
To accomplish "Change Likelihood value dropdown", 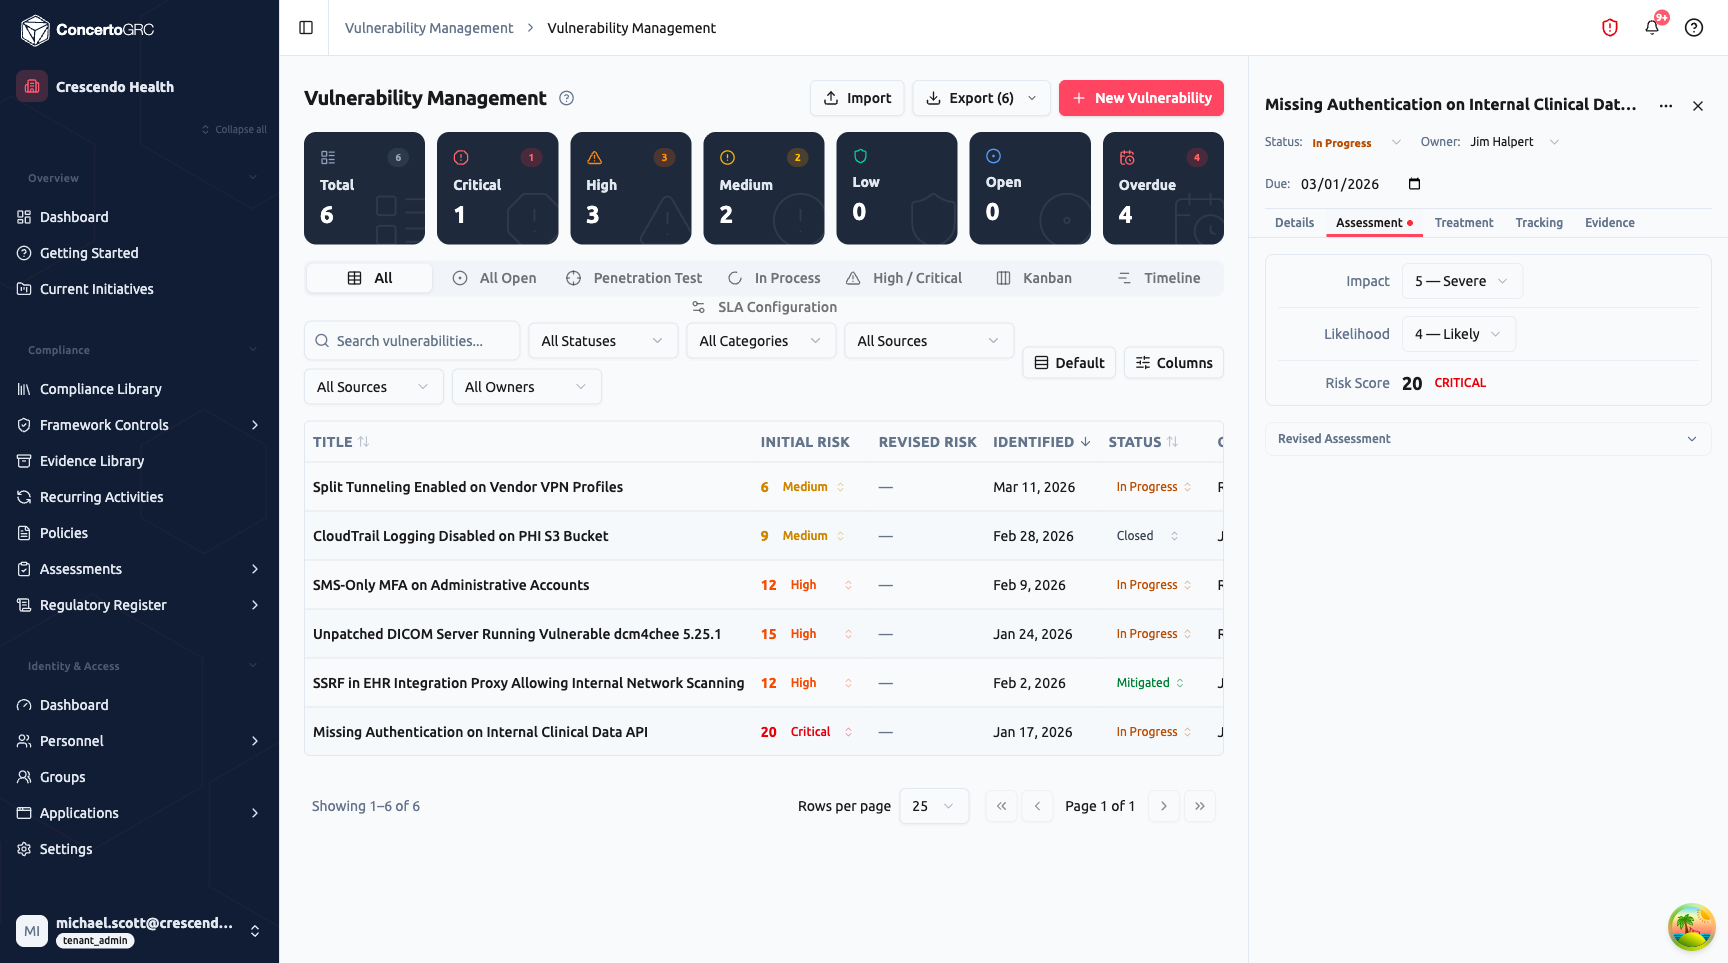I will click(x=1459, y=334).
